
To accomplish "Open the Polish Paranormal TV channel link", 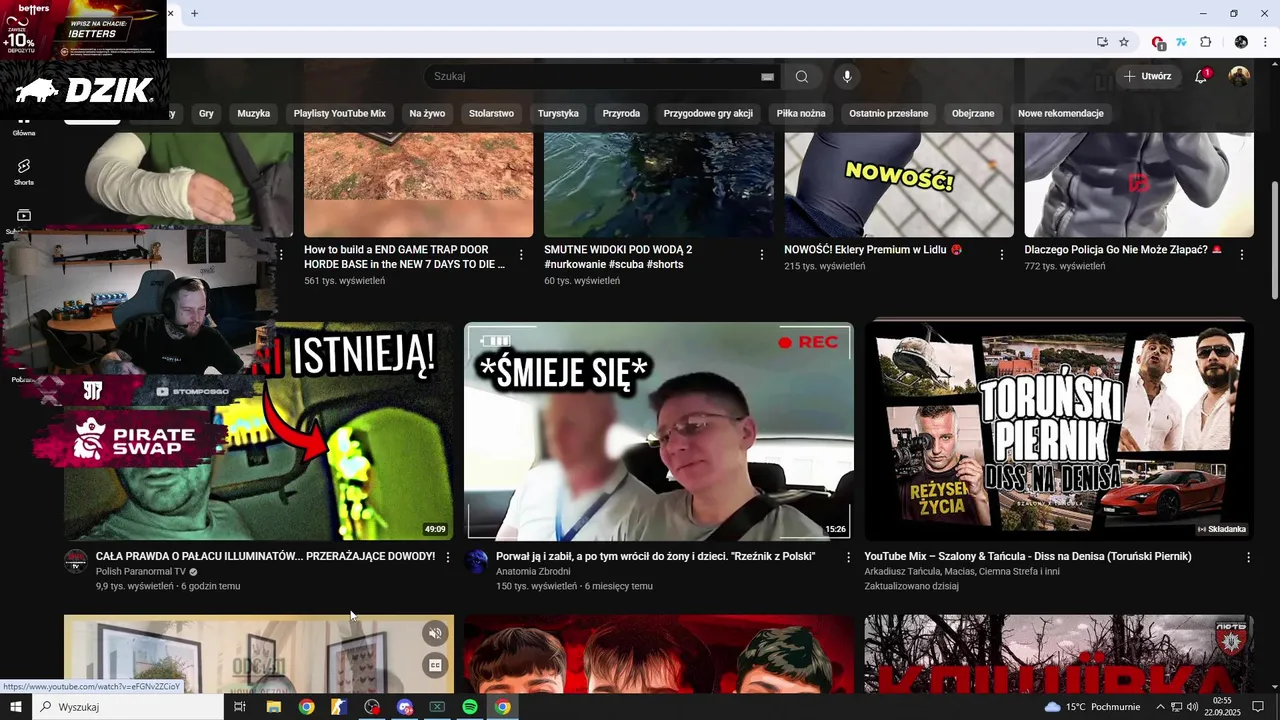I will [x=141, y=572].
